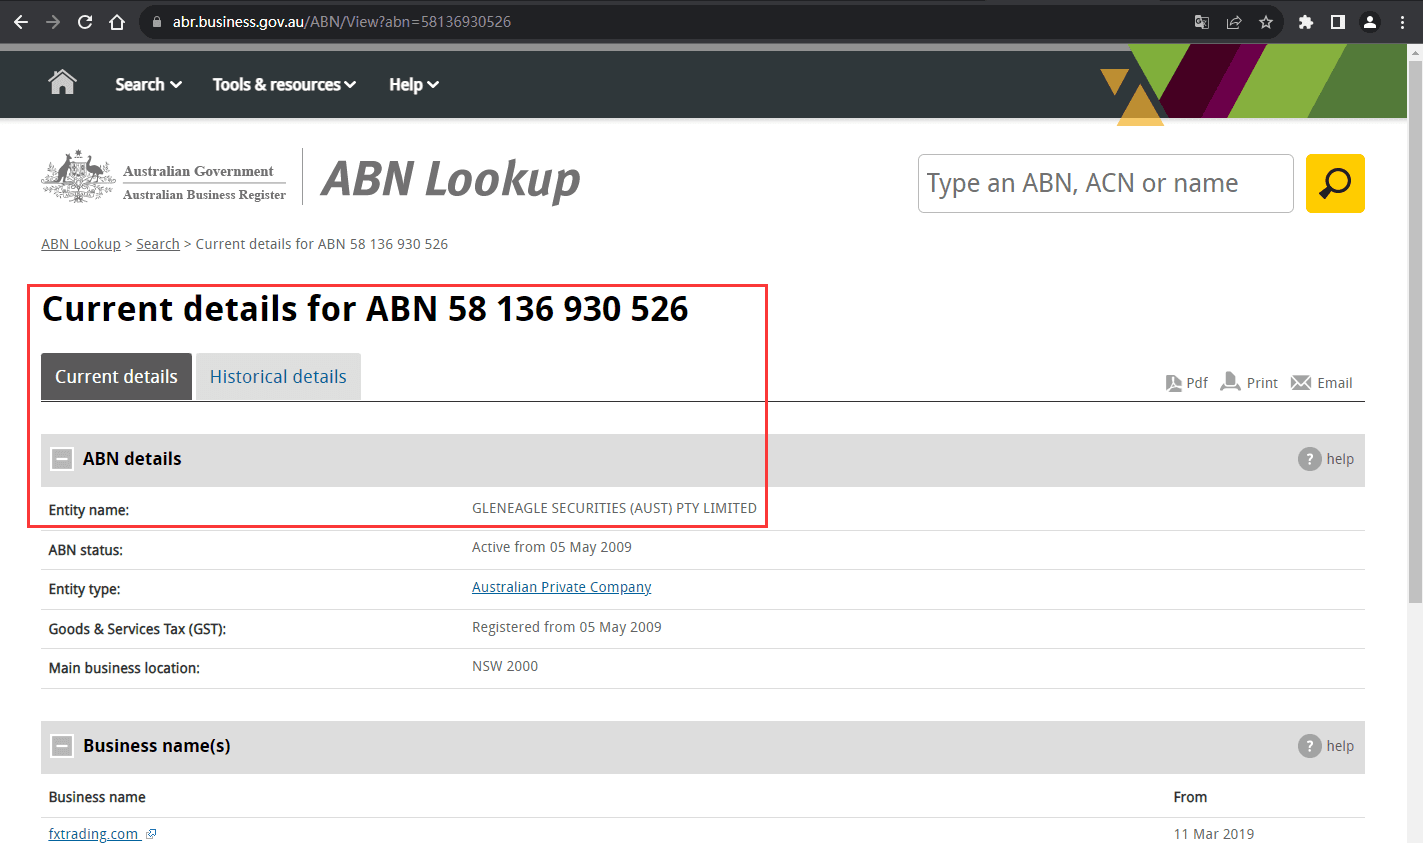Screen dimensions: 1423x843
Task: Open the Tools & resources dropdown
Action: point(284,85)
